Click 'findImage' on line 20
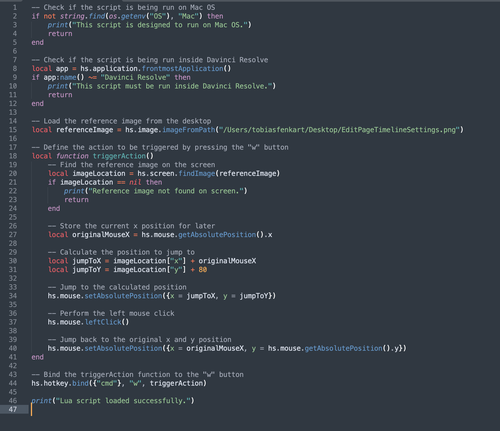Image resolution: width=500 pixels, height=431 pixels. click(197, 173)
